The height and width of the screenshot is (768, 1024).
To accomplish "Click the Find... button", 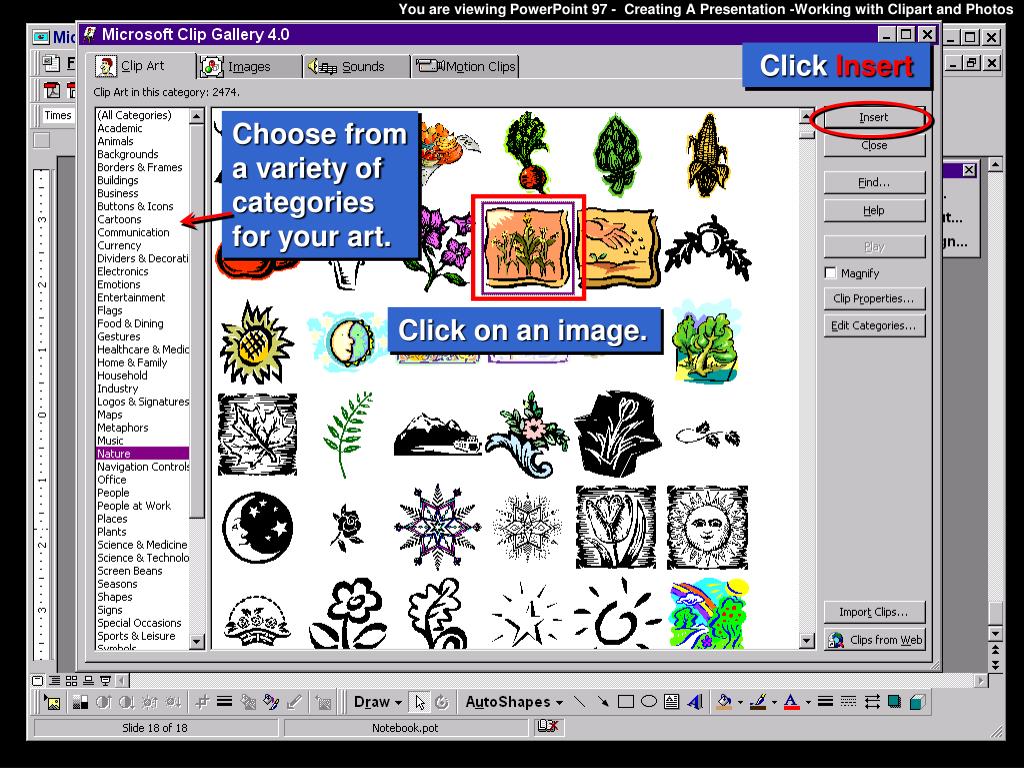I will tap(874, 183).
